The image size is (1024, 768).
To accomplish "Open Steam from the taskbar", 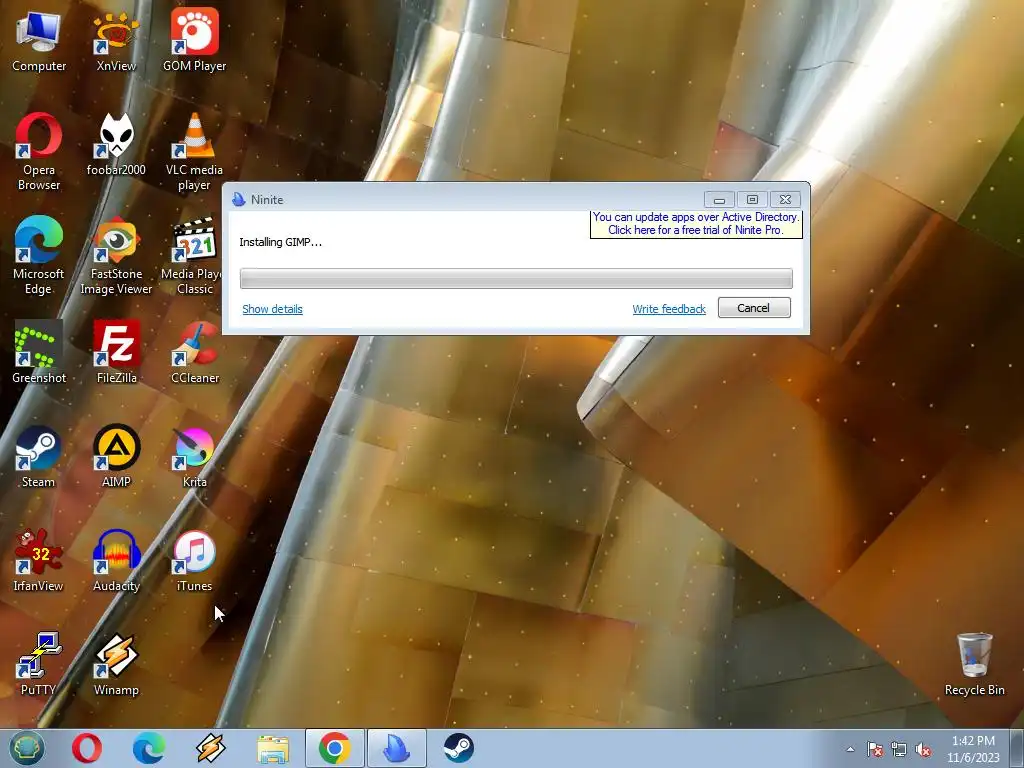I will click(x=458, y=748).
